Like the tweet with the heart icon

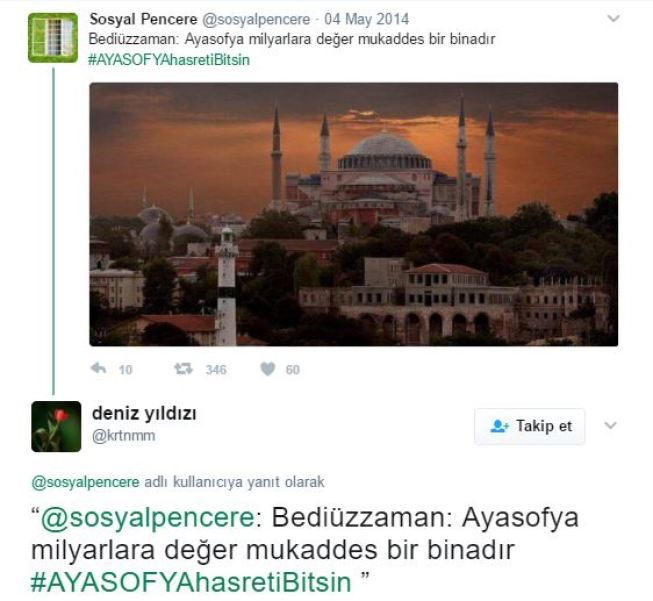(268, 369)
